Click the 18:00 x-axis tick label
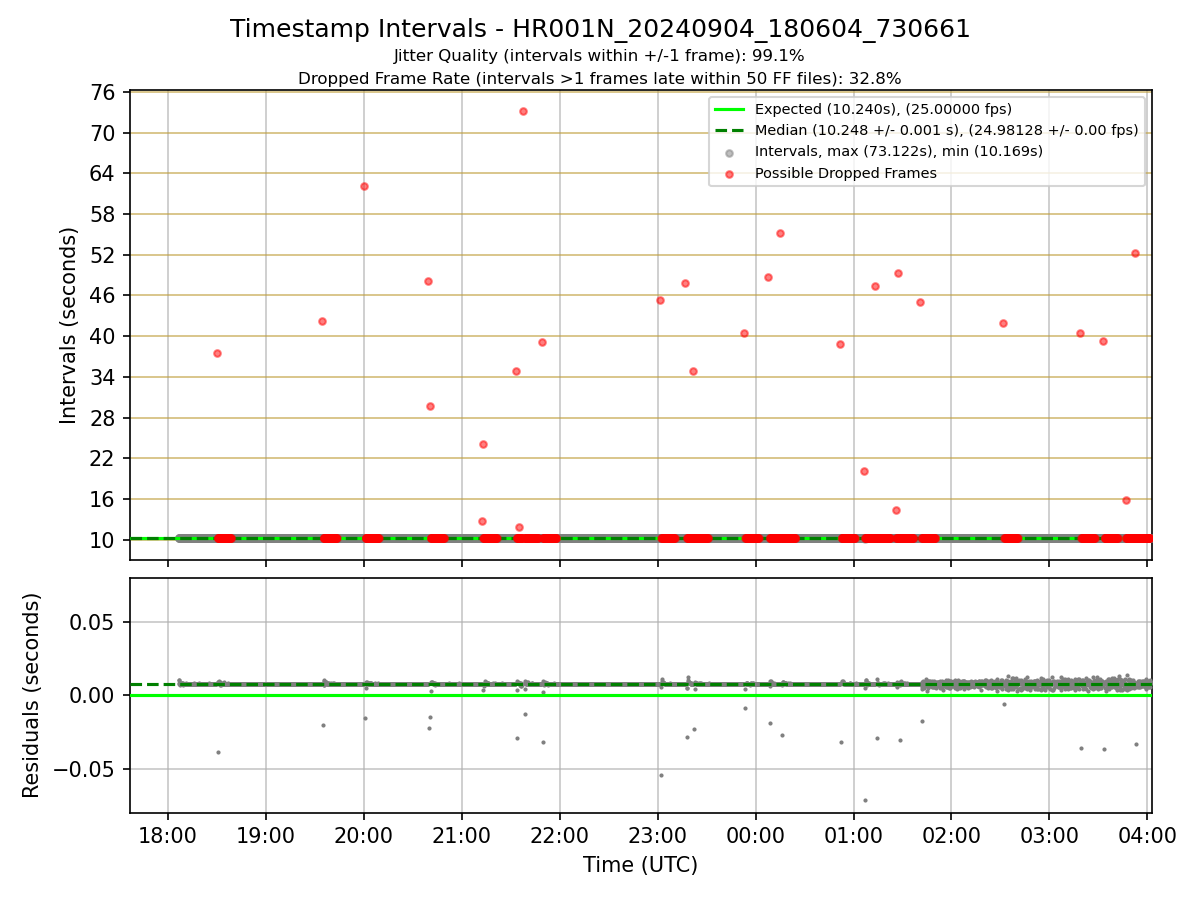This screenshot has height=900, width=1200. click(x=167, y=837)
